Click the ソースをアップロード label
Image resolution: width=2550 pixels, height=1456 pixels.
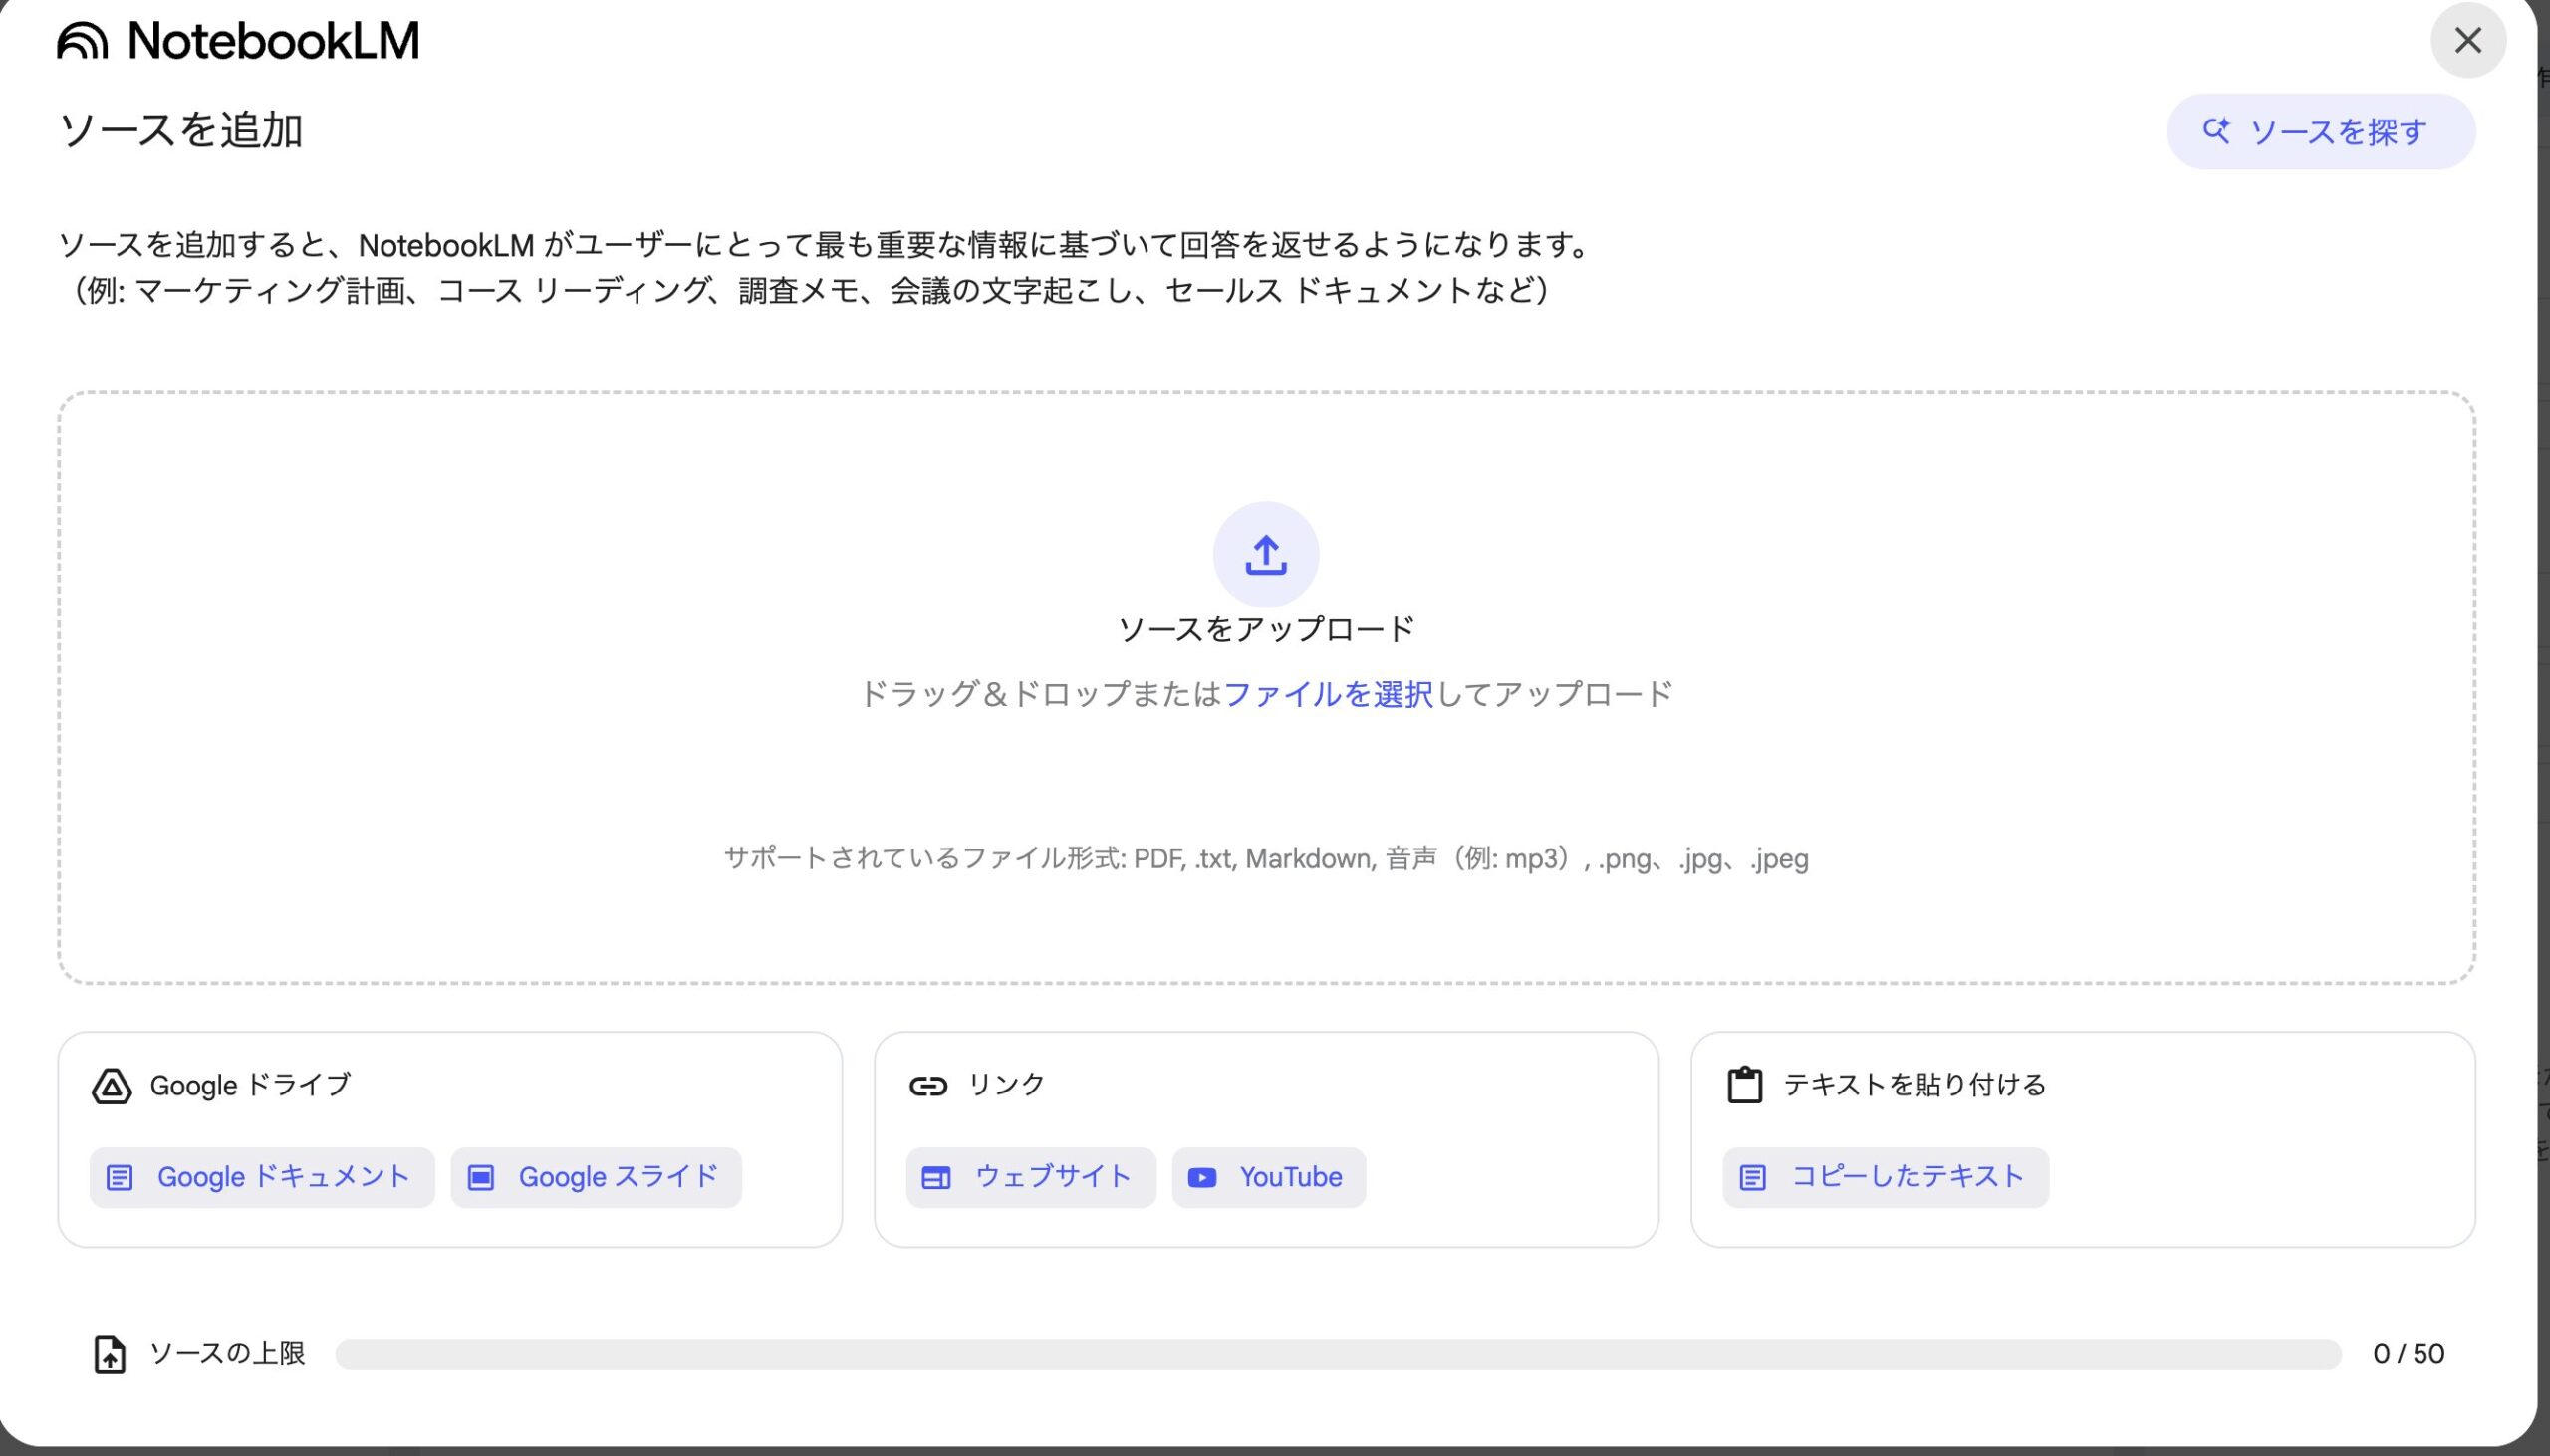tap(1266, 629)
